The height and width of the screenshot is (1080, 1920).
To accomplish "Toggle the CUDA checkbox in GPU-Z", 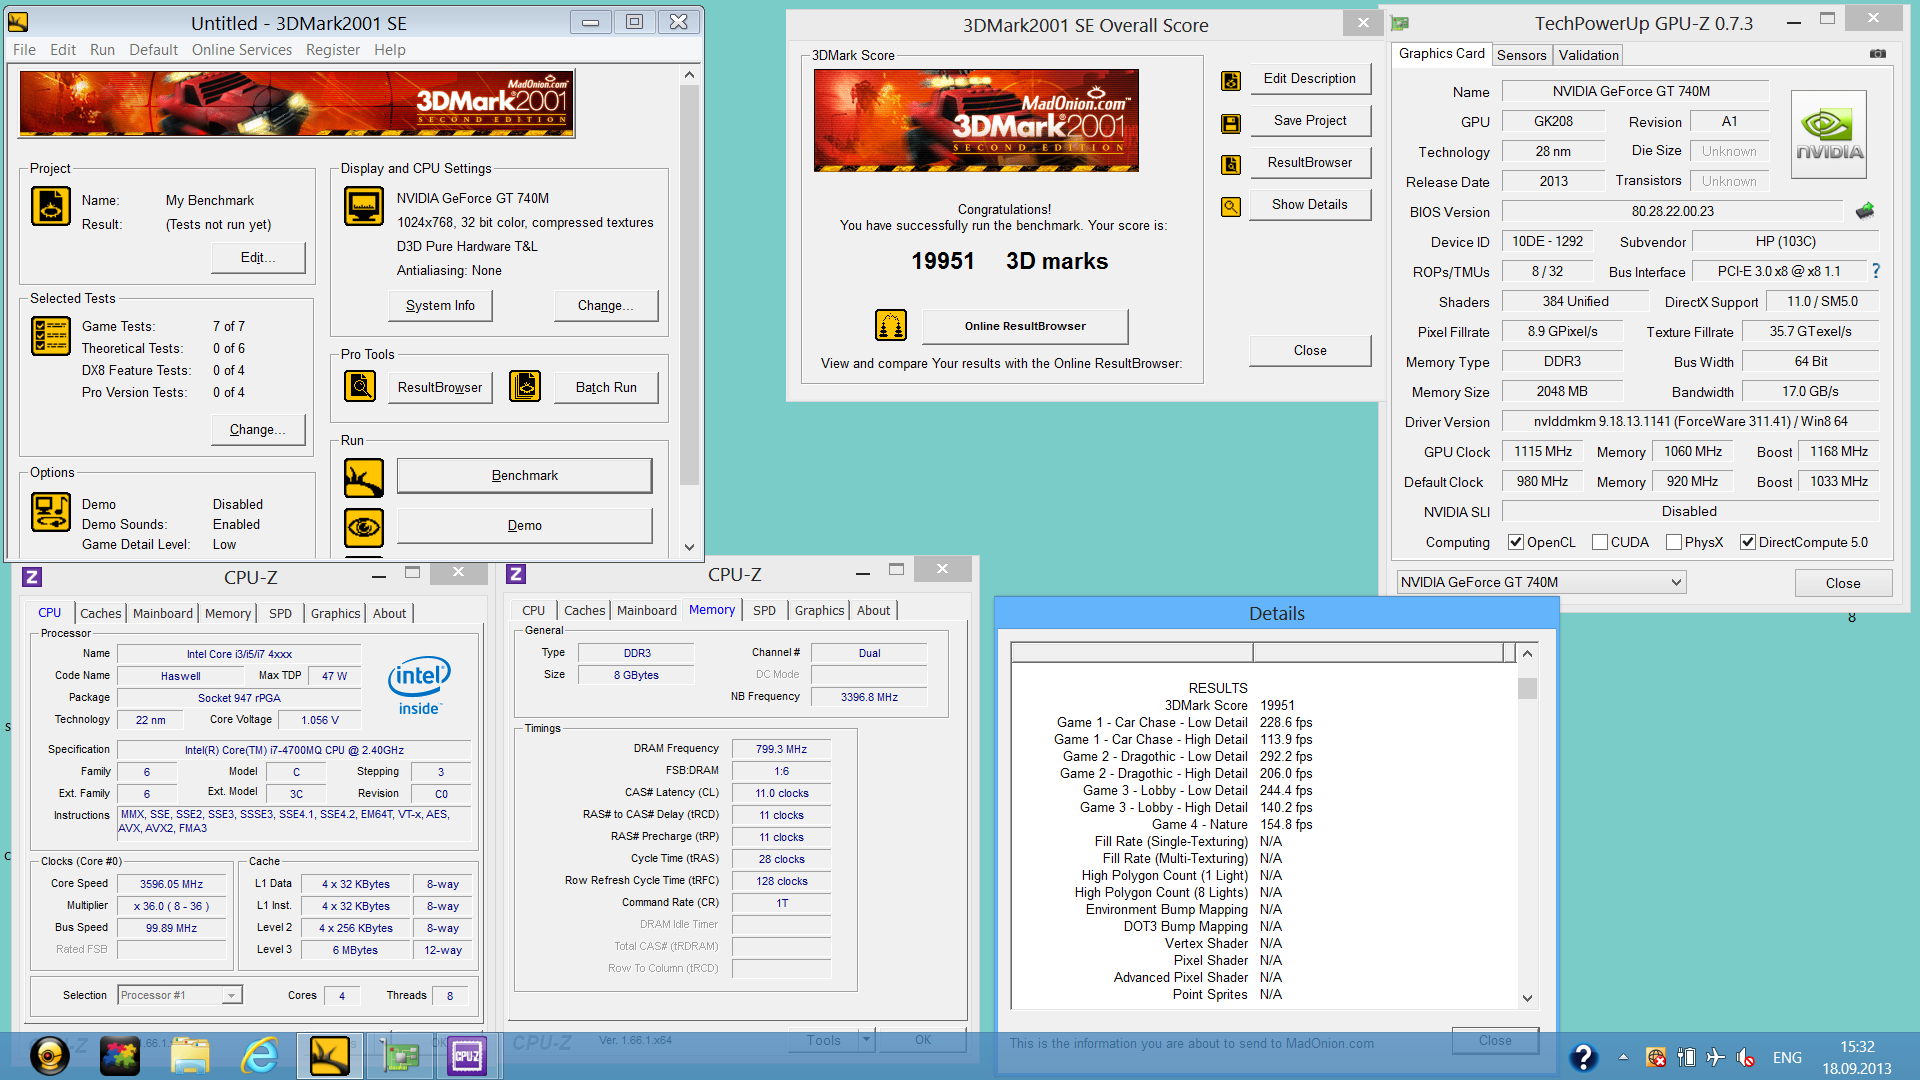I will point(1600,542).
